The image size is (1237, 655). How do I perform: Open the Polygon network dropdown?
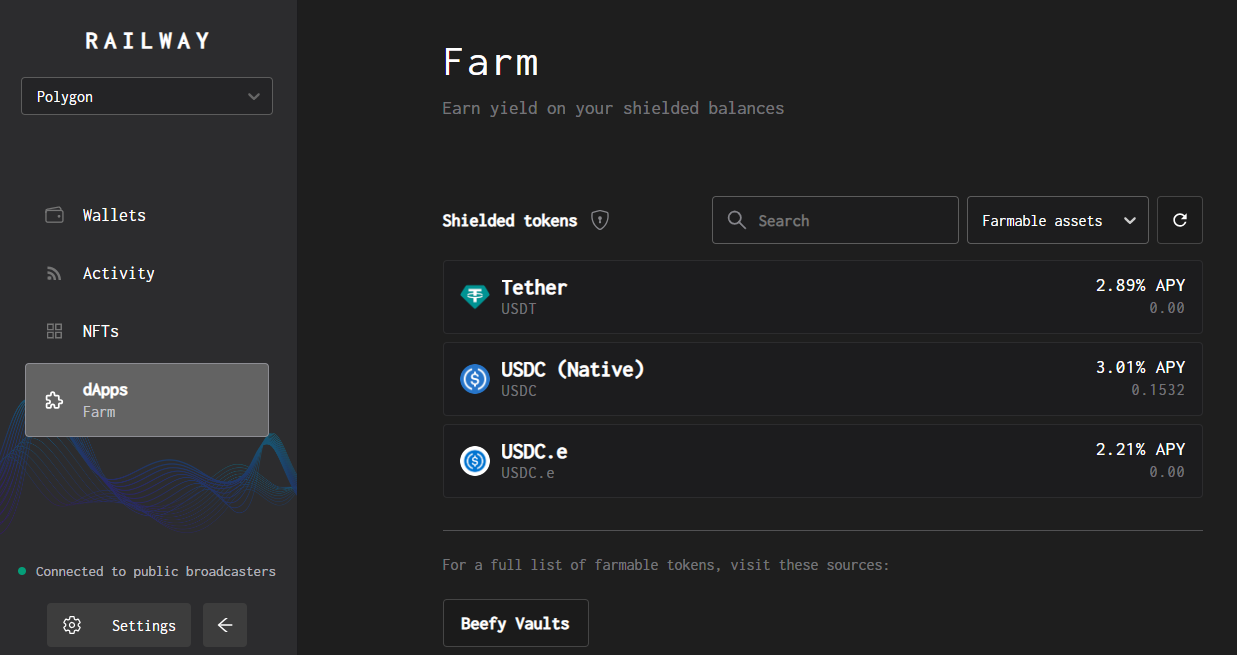coord(147,97)
